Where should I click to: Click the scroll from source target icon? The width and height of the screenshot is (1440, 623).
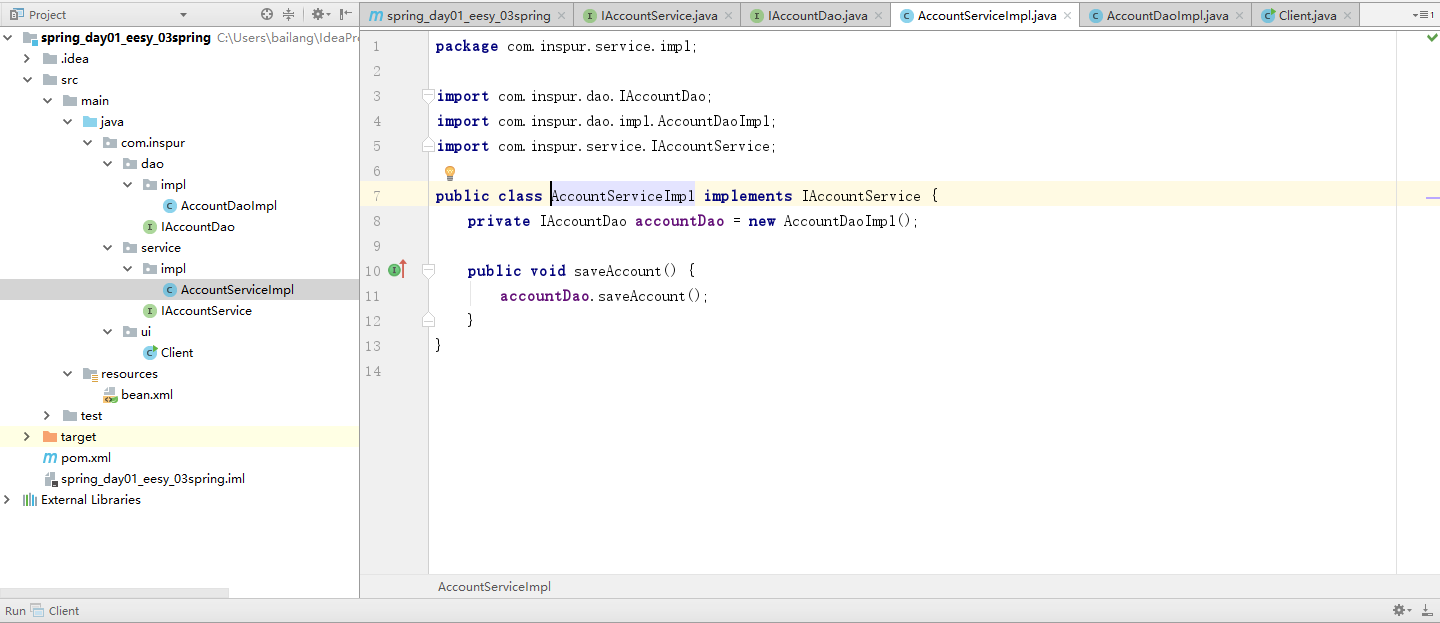[x=267, y=14]
